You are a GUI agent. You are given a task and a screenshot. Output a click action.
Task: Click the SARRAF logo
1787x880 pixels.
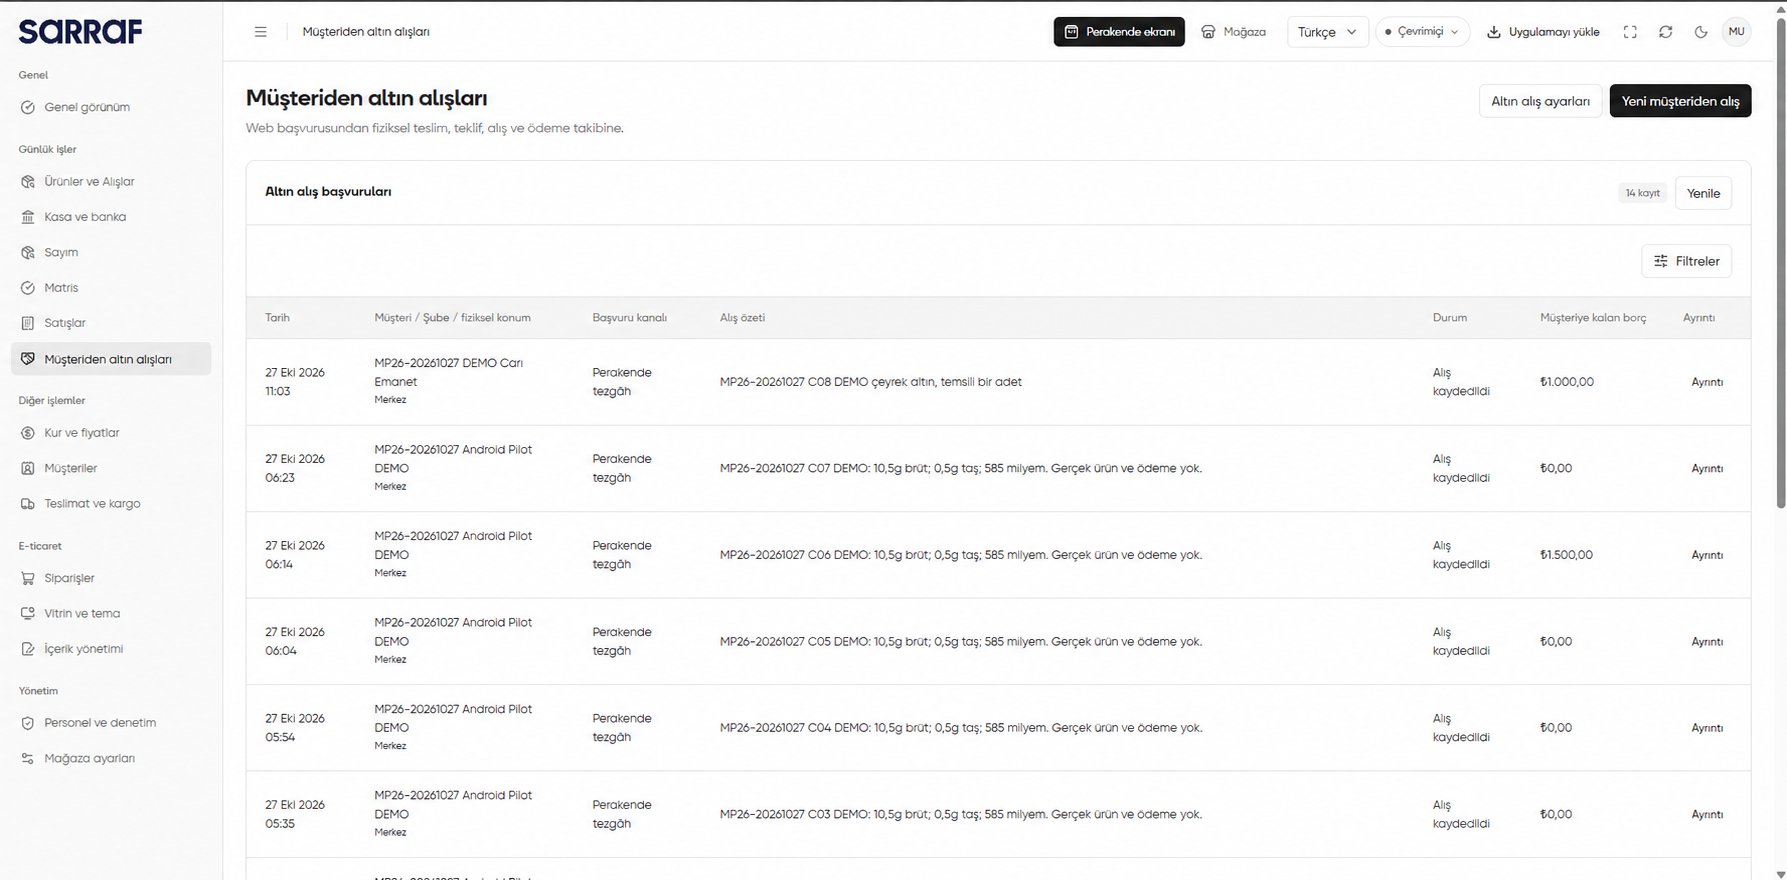[80, 32]
